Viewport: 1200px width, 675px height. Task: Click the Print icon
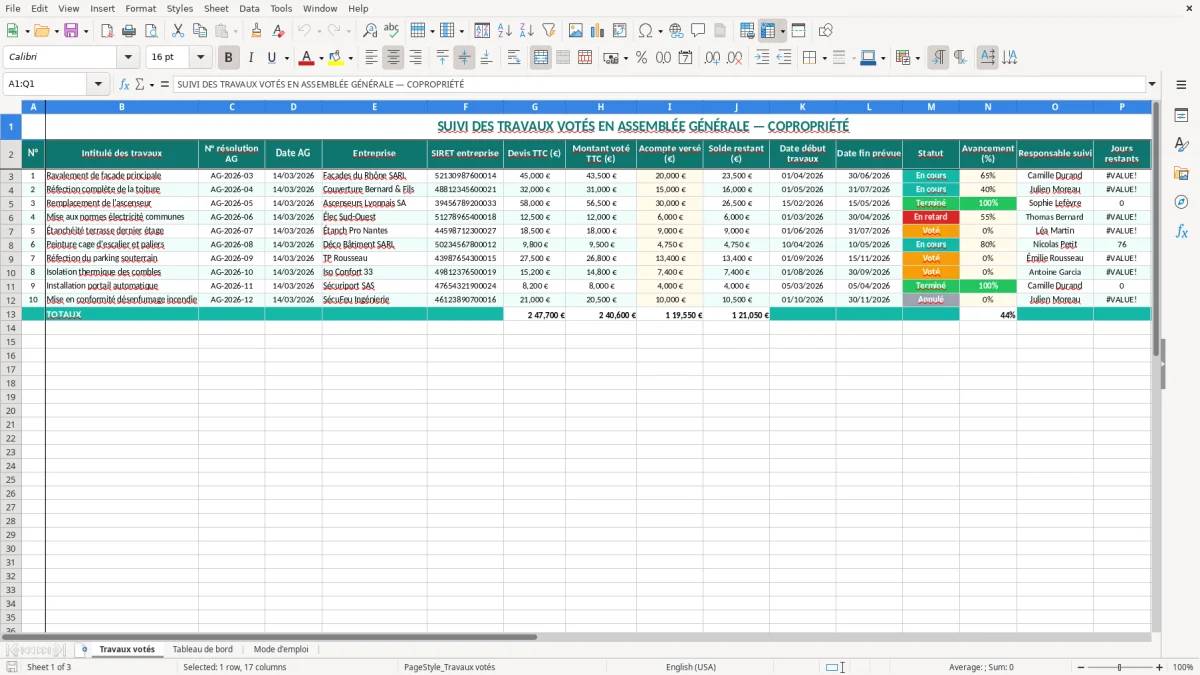pyautogui.click(x=129, y=31)
